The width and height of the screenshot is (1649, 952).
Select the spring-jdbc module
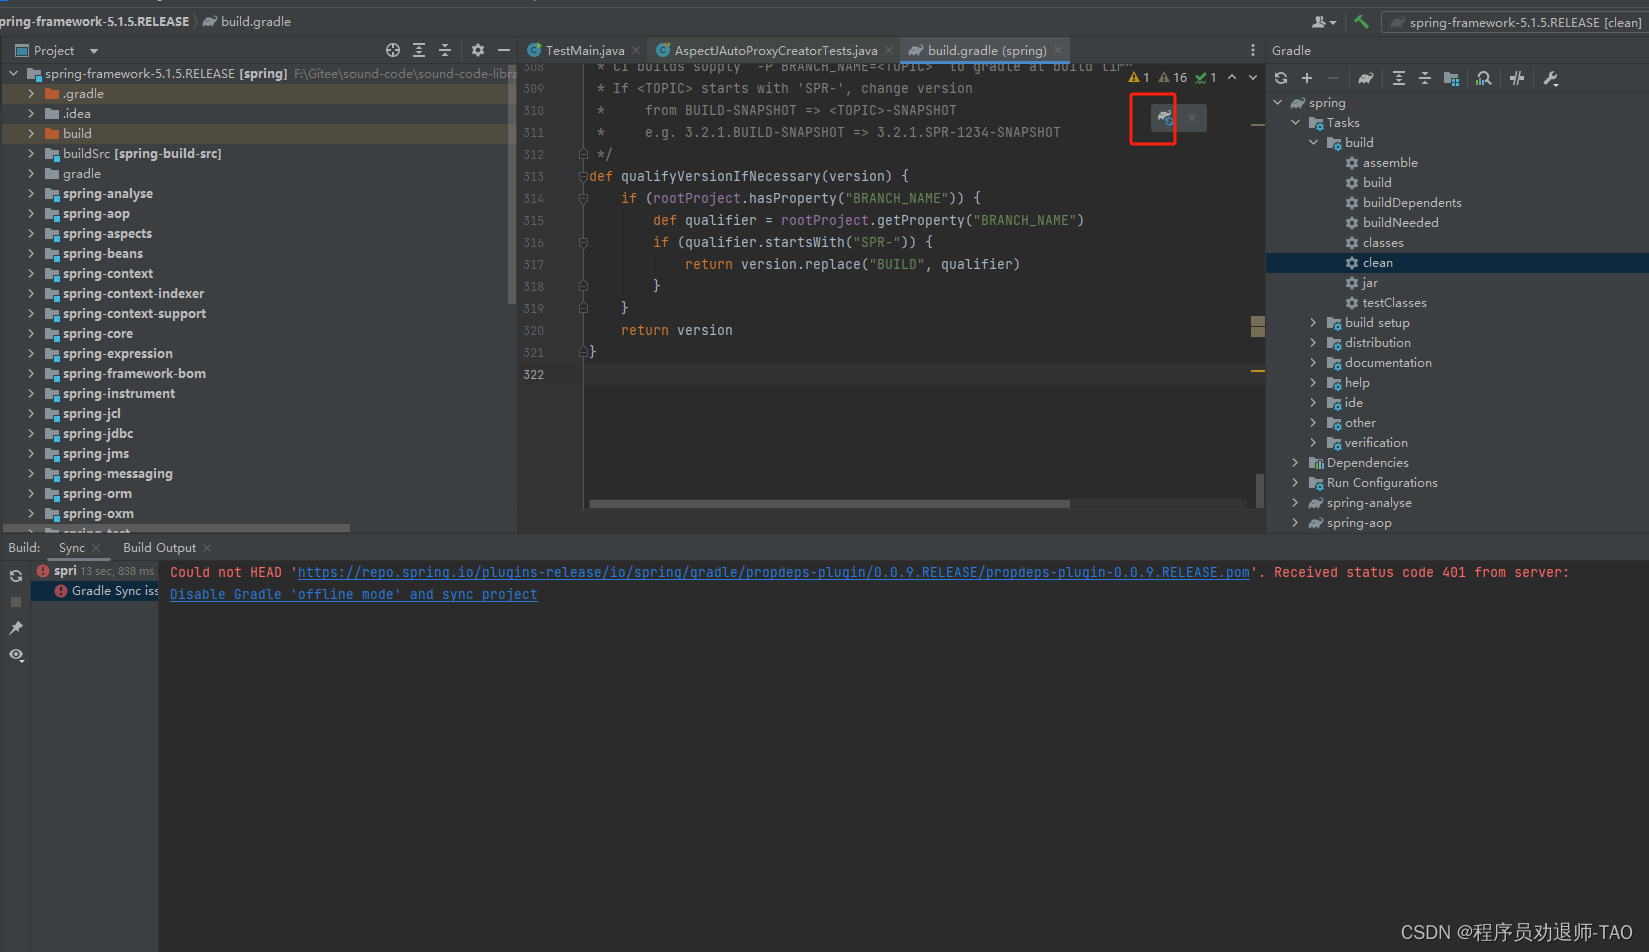pos(98,433)
